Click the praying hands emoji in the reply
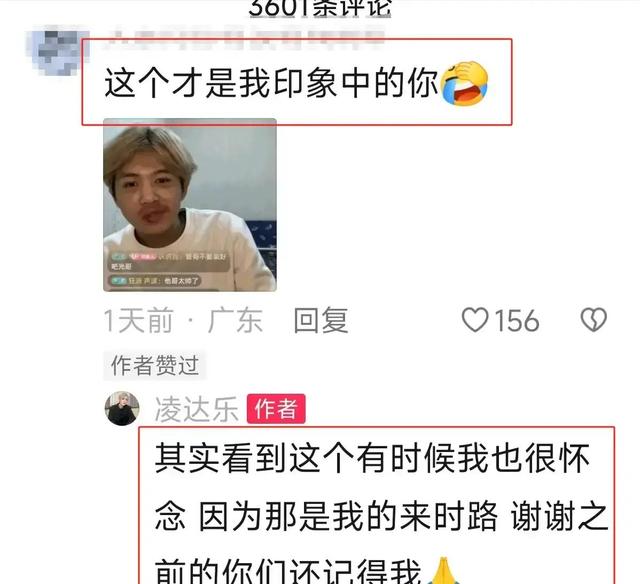 [445, 571]
